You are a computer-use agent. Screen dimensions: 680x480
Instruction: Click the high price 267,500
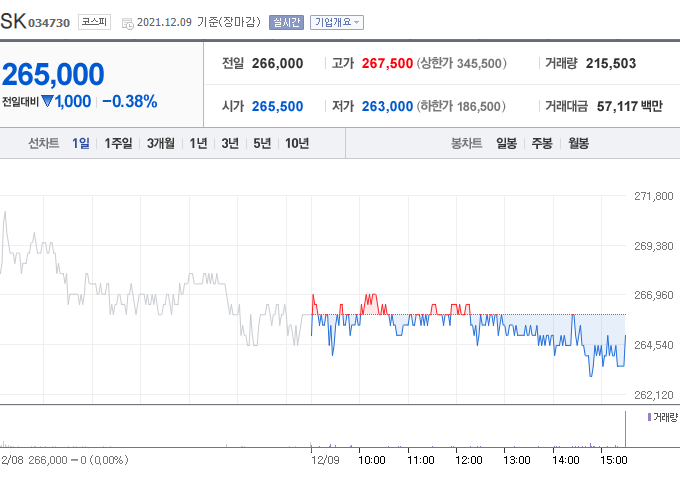(387, 63)
